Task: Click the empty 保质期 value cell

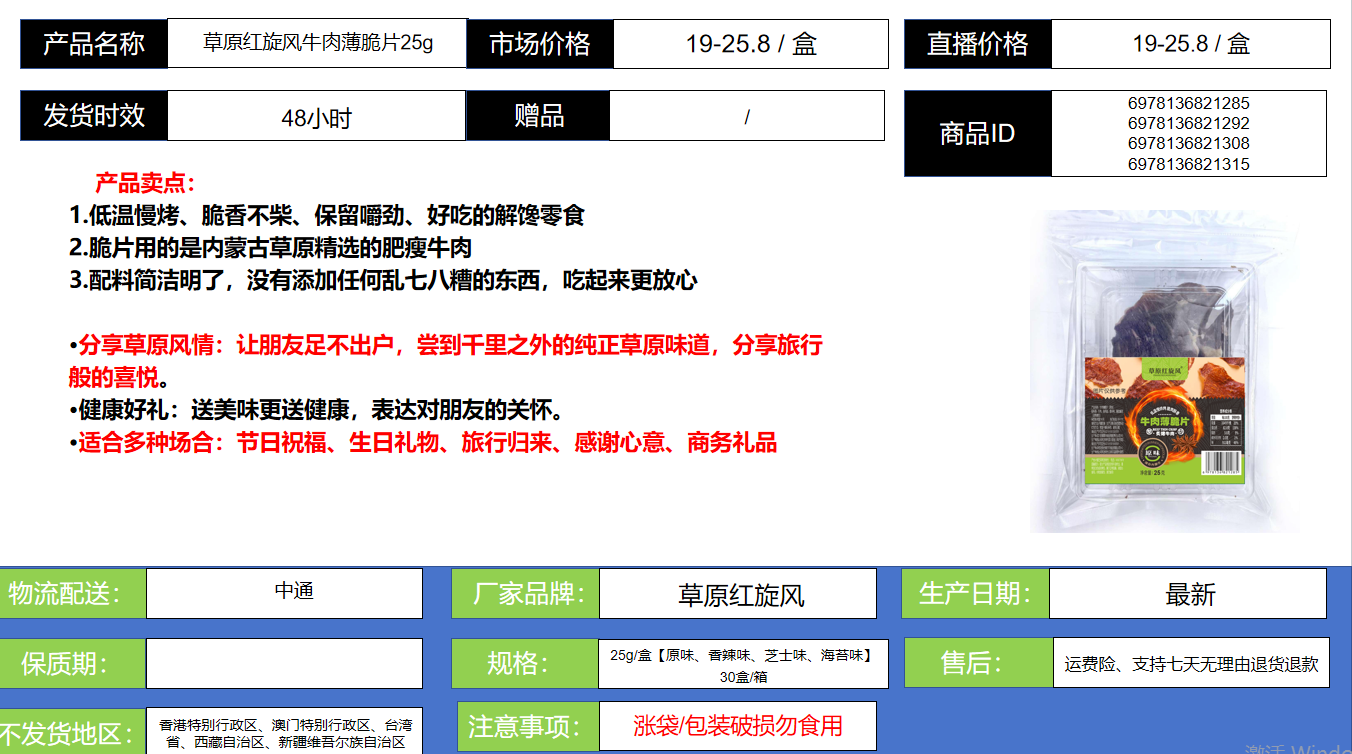Action: [x=284, y=663]
